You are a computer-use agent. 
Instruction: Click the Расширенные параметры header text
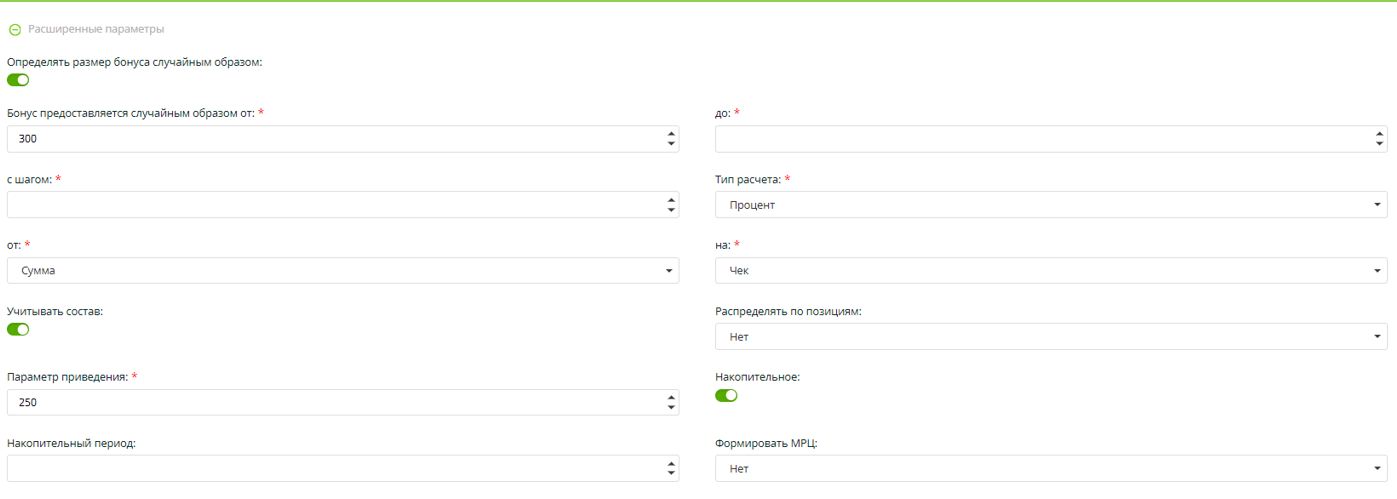[x=96, y=30]
